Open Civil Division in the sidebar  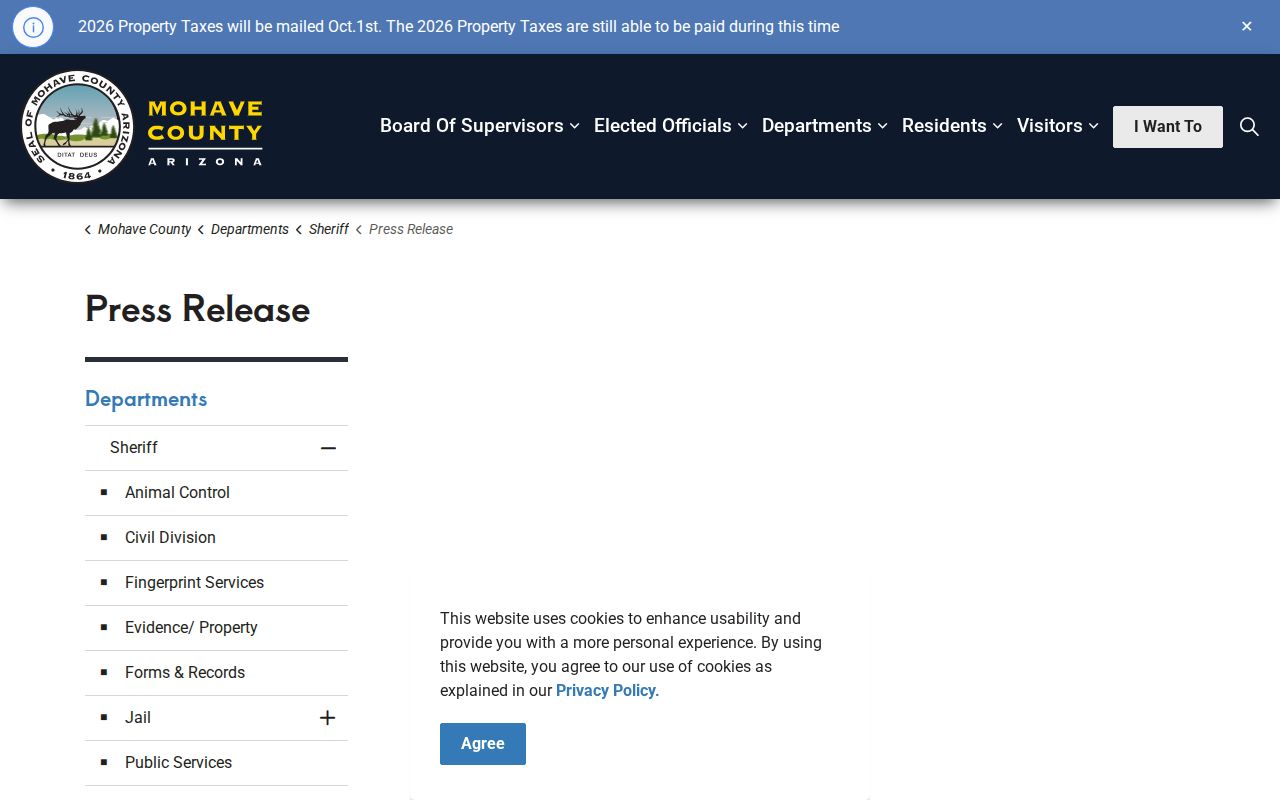pos(170,538)
